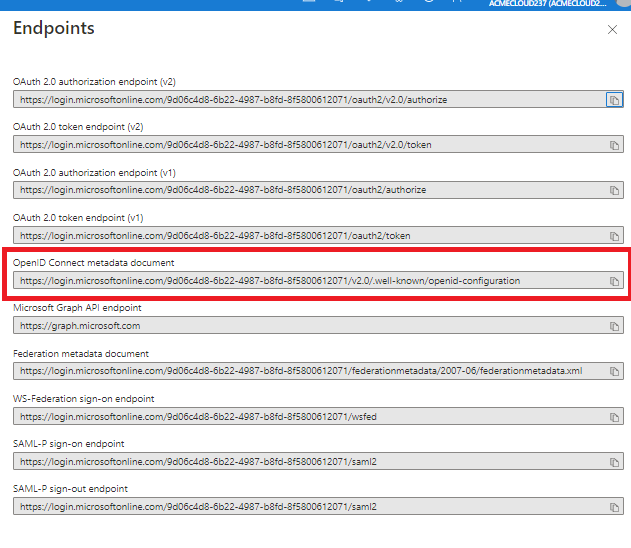The image size is (631, 548).
Task: Copy the Federation metadata document URL
Action: point(614,371)
